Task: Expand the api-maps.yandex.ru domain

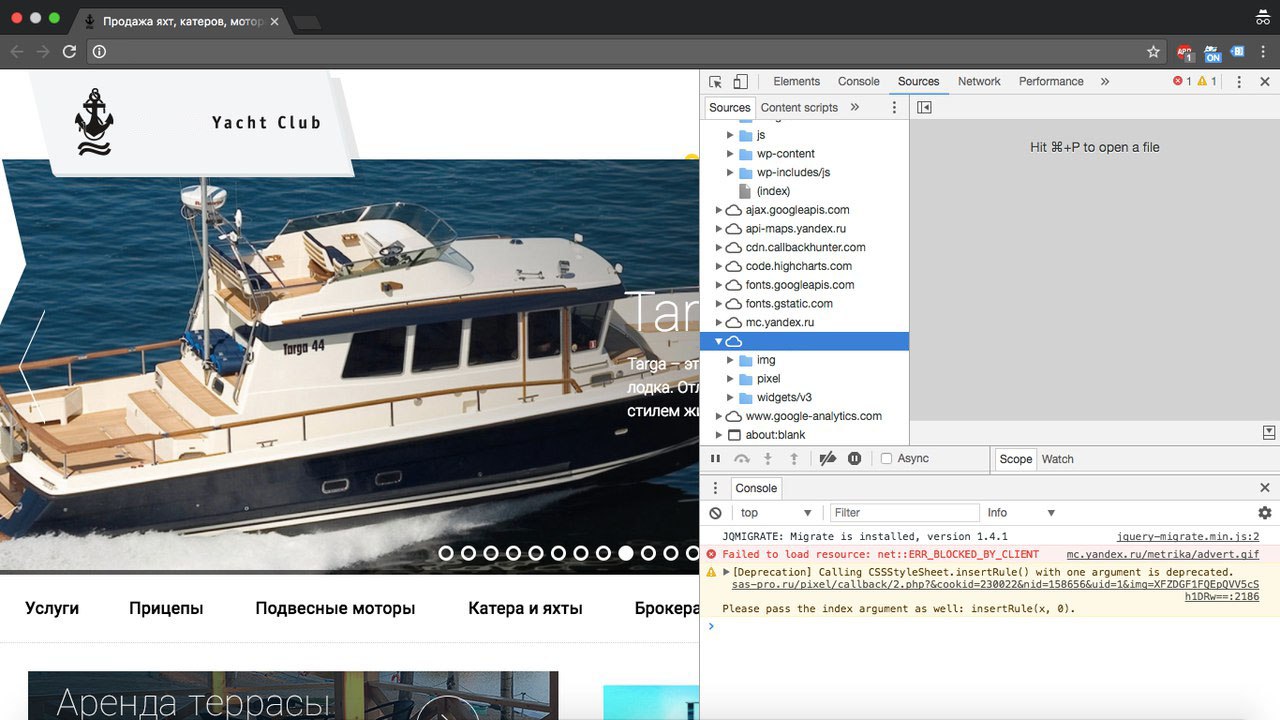Action: [718, 229]
